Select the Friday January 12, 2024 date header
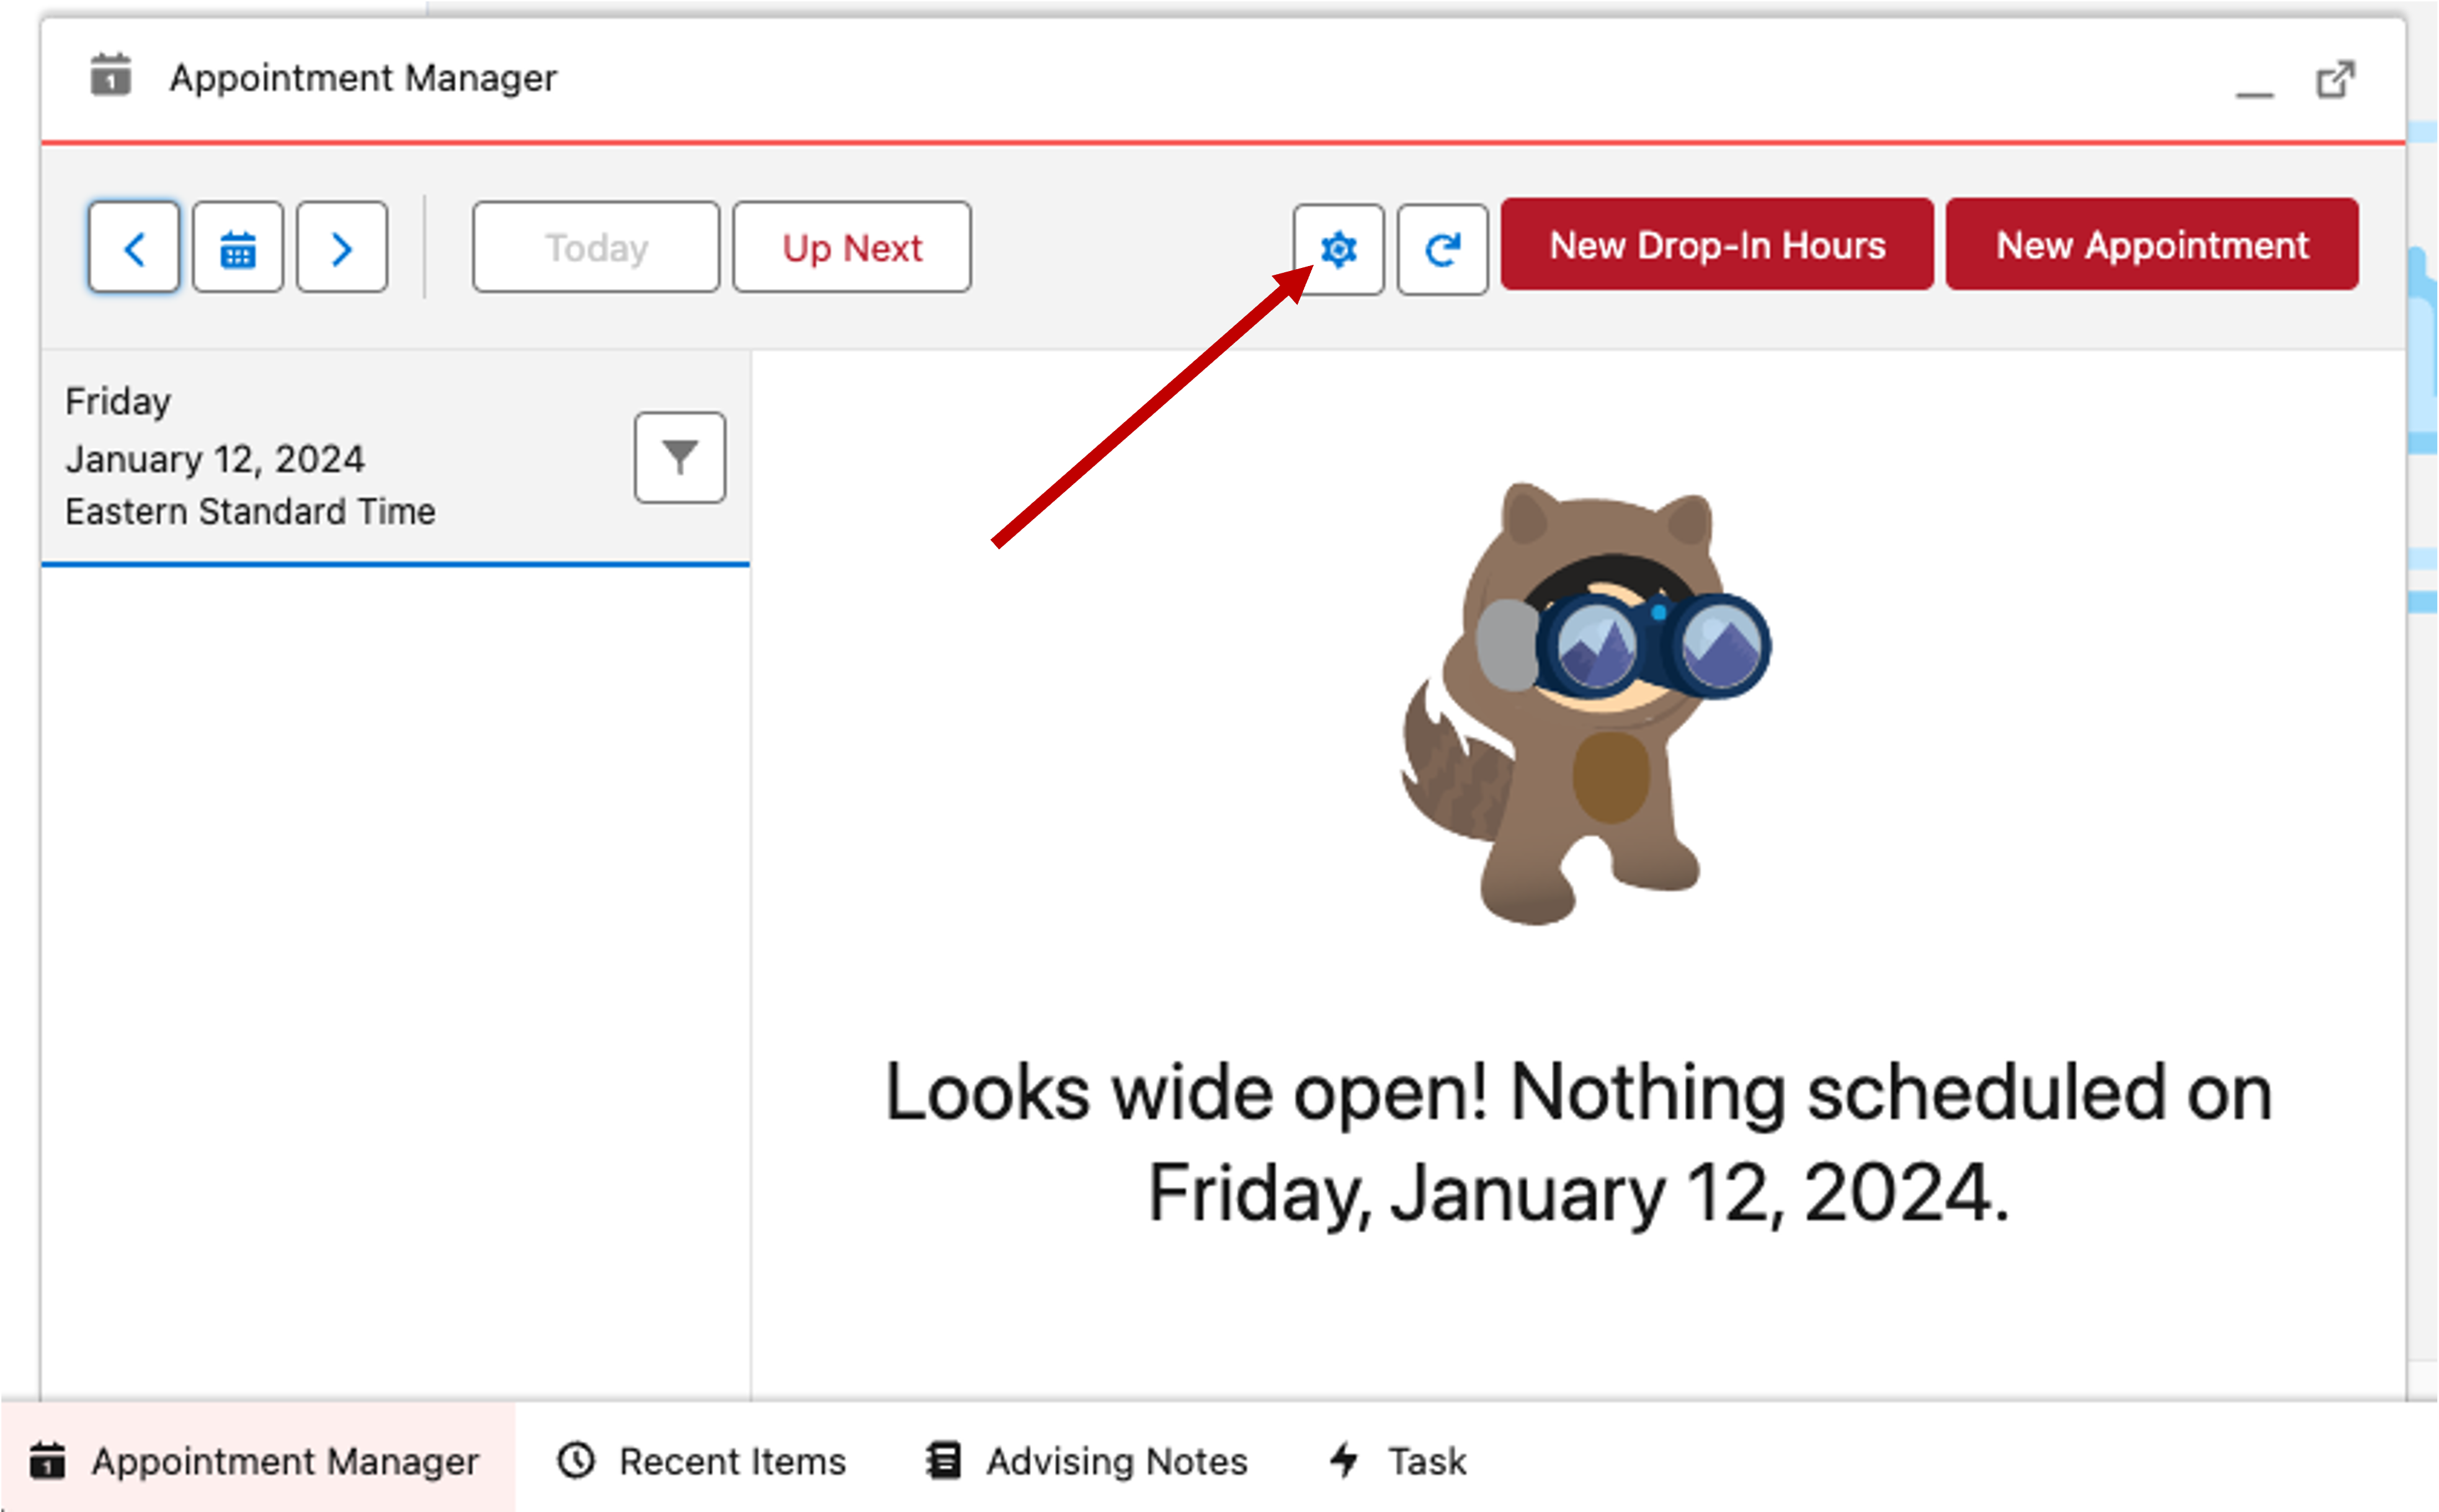 tap(250, 457)
